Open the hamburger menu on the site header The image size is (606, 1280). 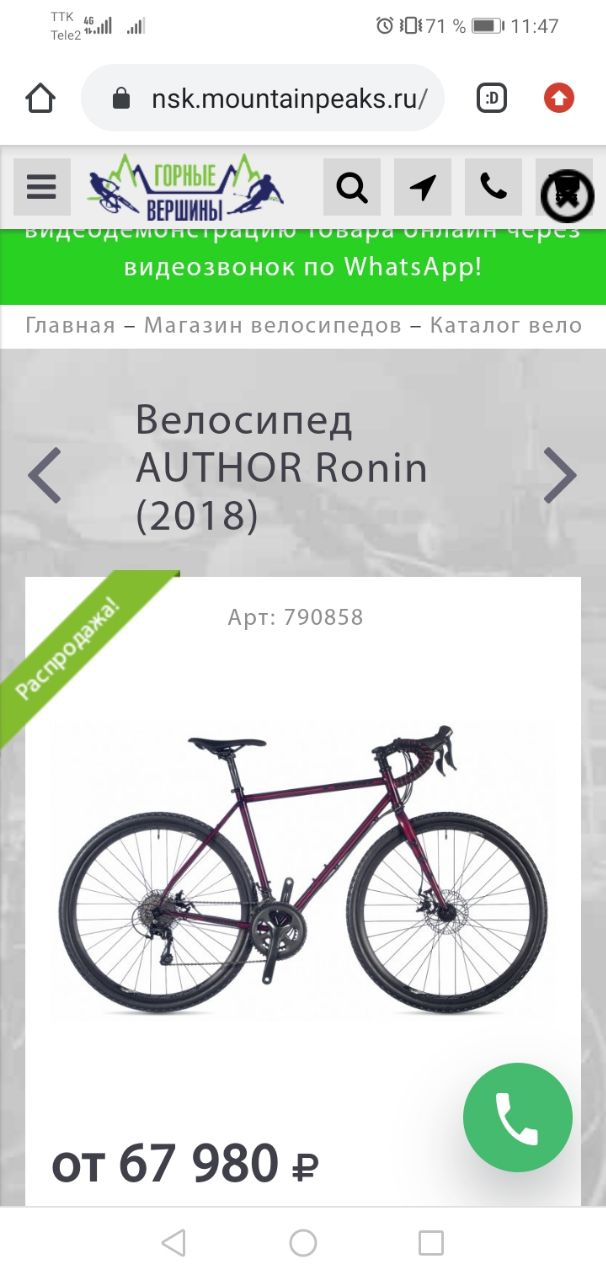pos(42,187)
